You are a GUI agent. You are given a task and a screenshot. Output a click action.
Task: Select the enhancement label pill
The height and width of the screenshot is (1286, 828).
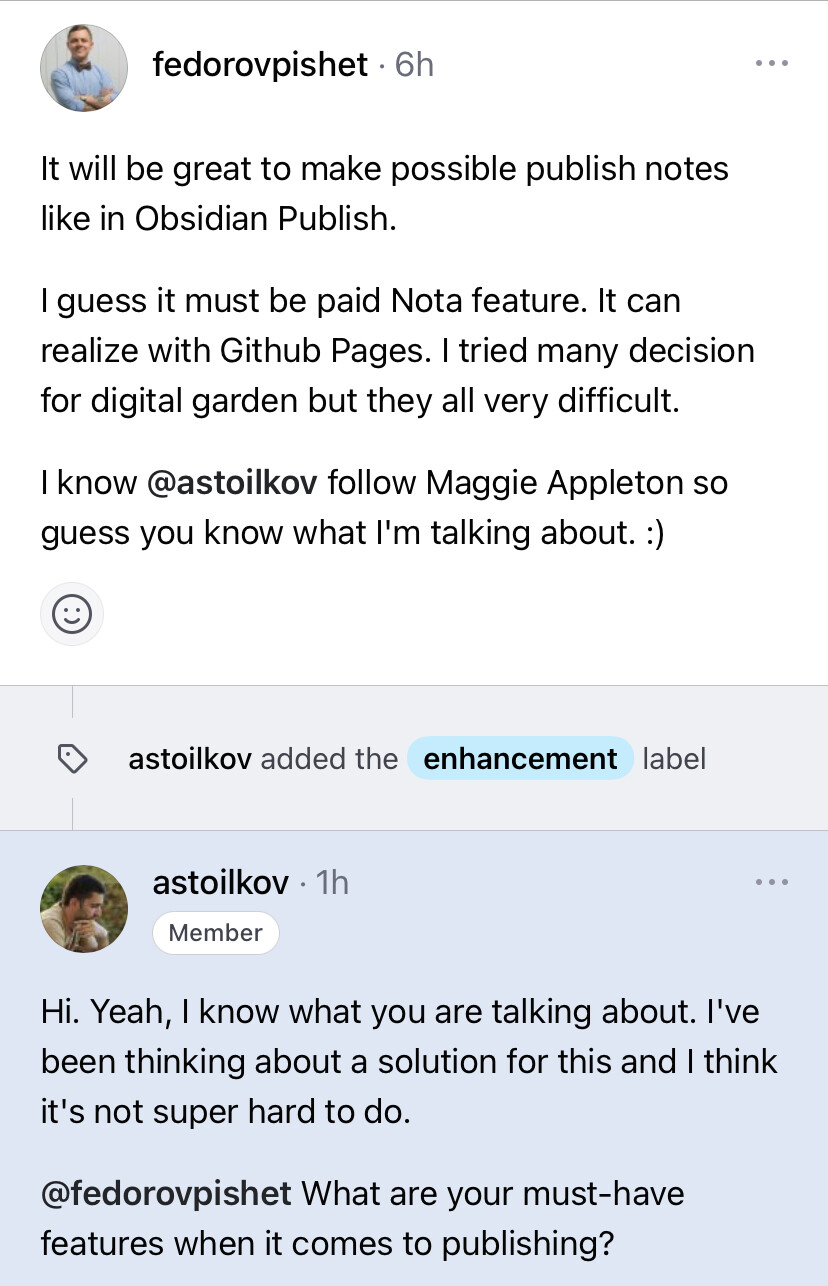coord(520,759)
